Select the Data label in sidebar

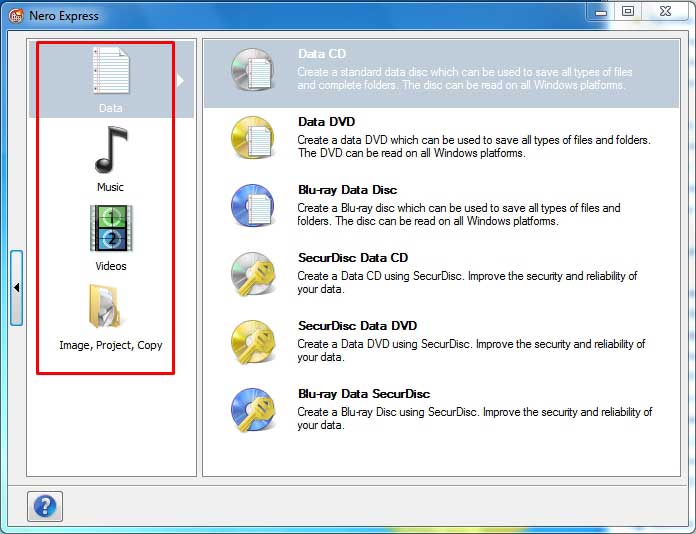click(x=111, y=108)
